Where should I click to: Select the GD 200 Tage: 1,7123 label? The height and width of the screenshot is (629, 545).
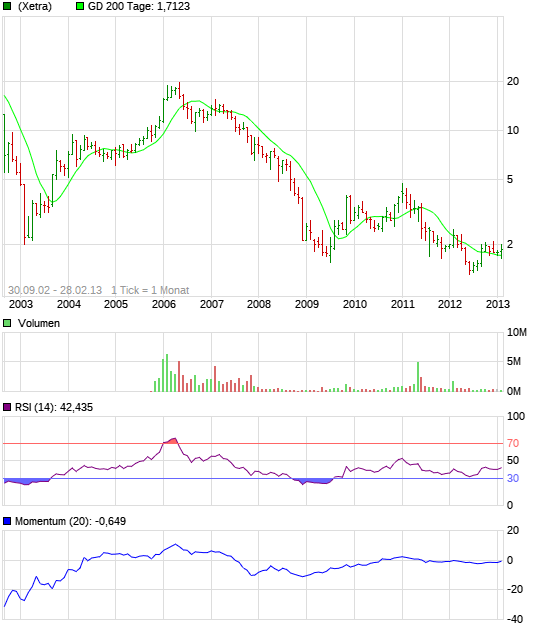[x=139, y=6]
